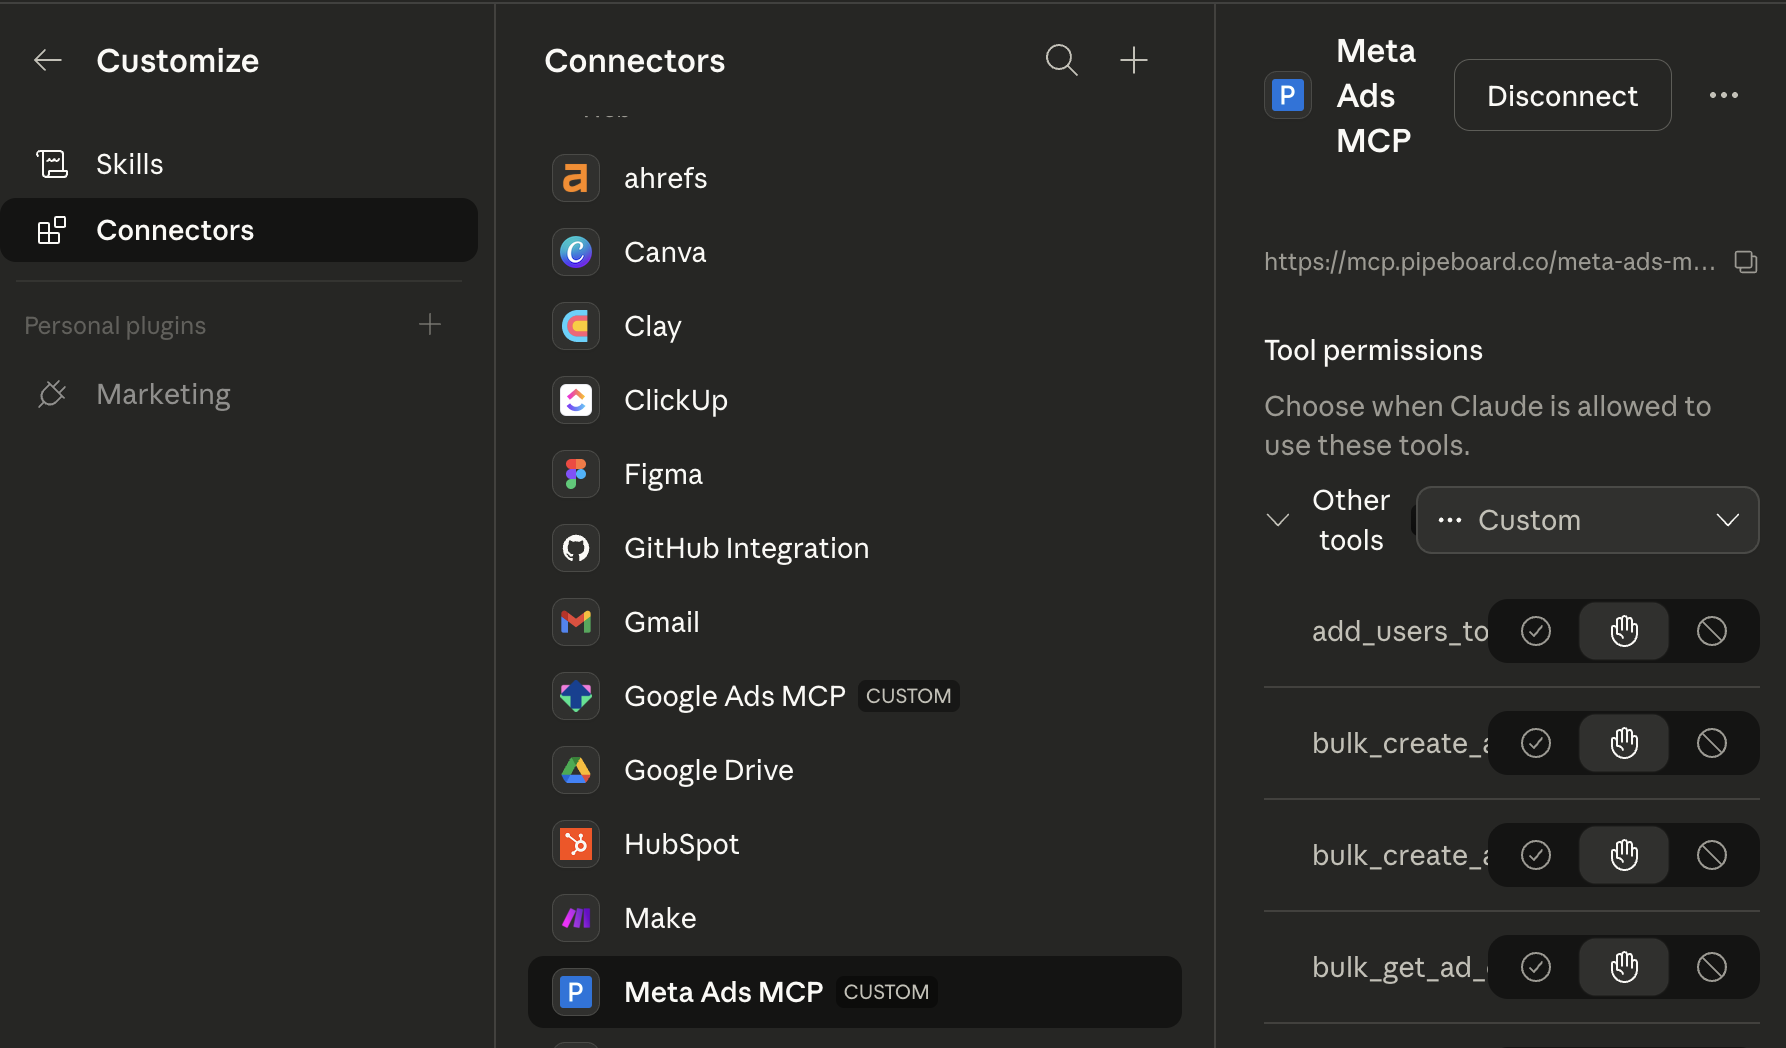Select the ahrefs connector

click(665, 179)
